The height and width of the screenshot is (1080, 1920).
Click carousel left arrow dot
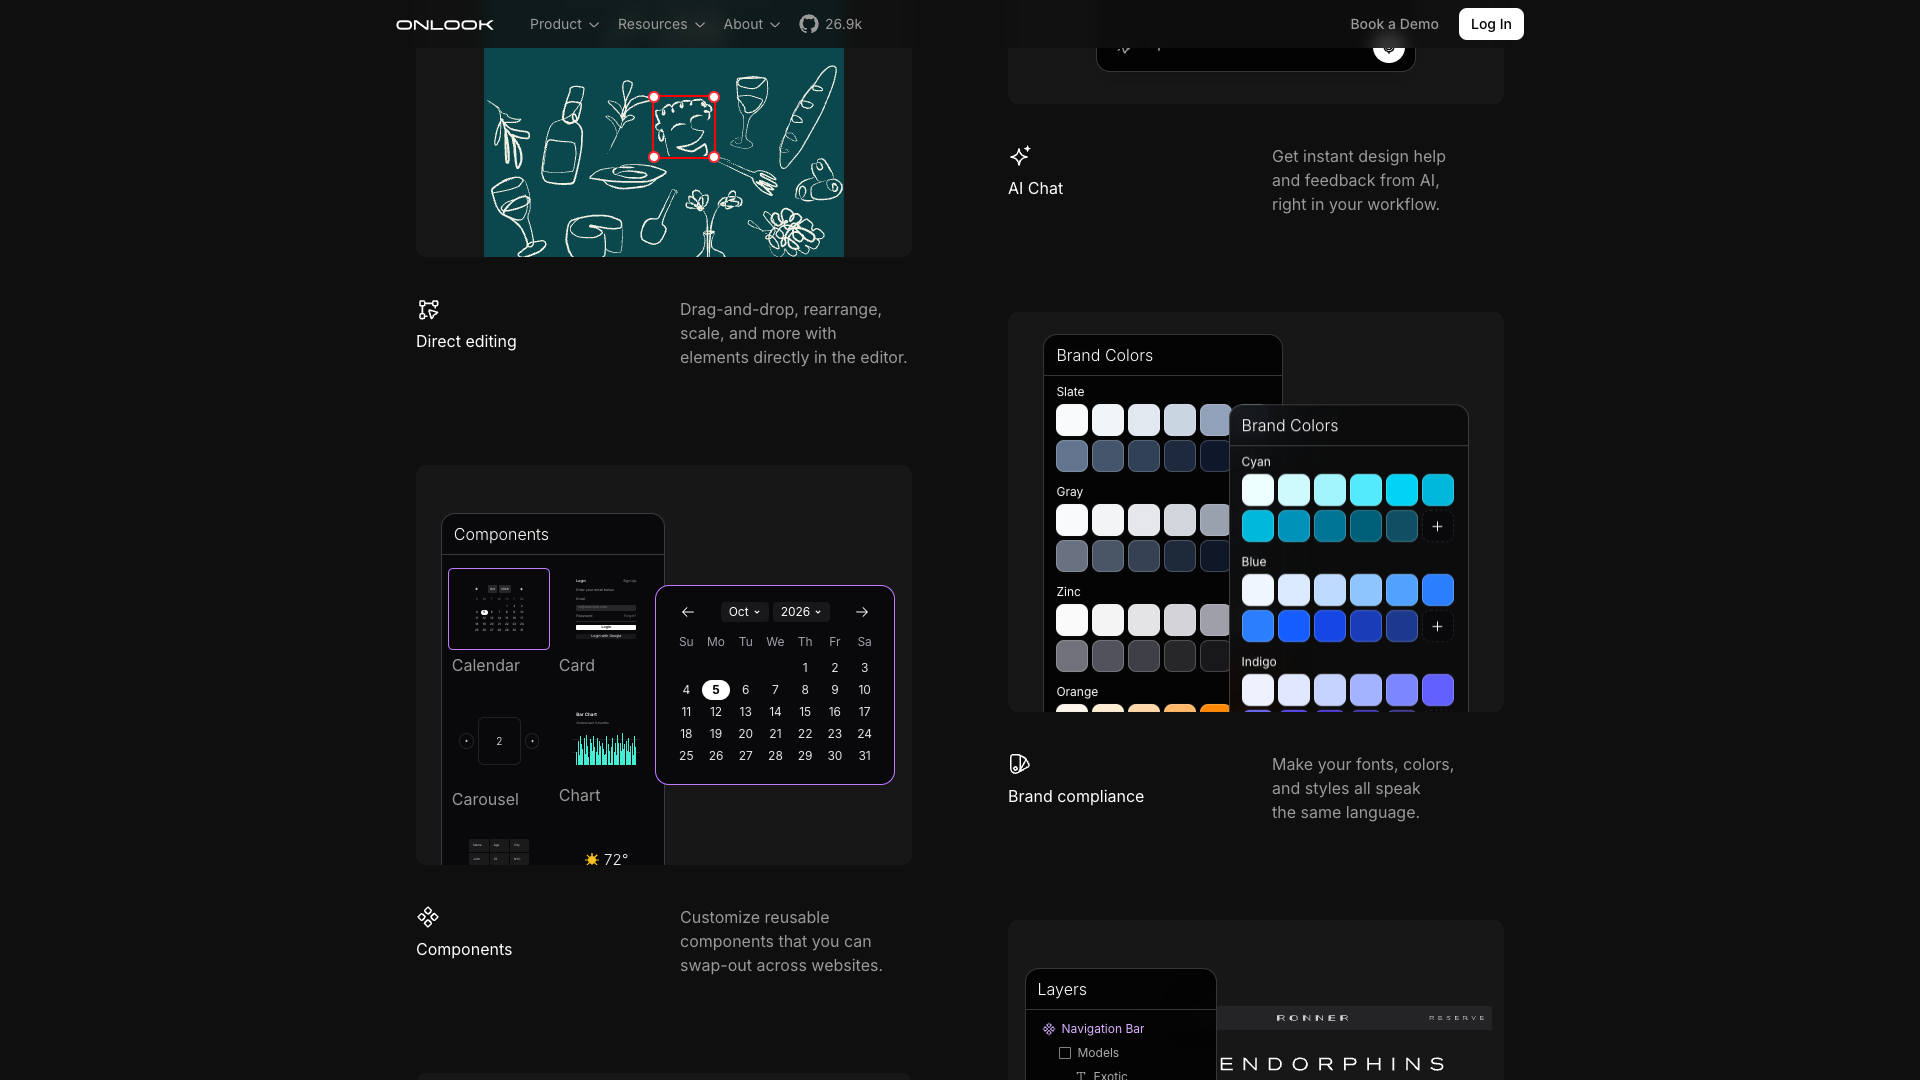point(466,741)
